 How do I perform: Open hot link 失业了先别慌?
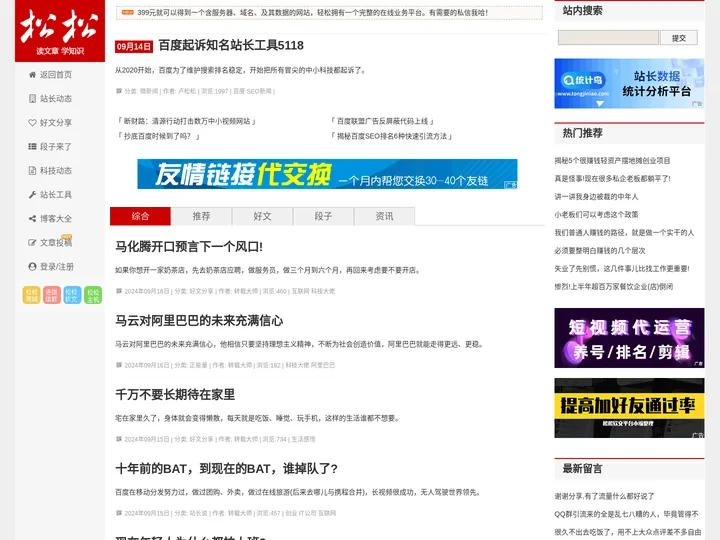(622, 269)
